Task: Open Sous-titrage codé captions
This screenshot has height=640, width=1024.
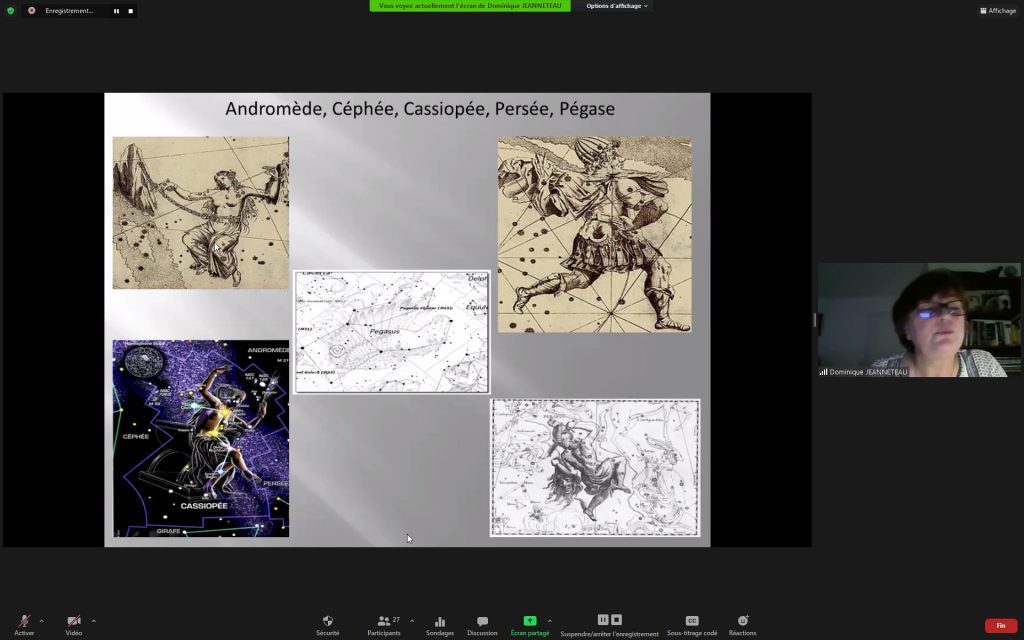Action: pos(692,625)
